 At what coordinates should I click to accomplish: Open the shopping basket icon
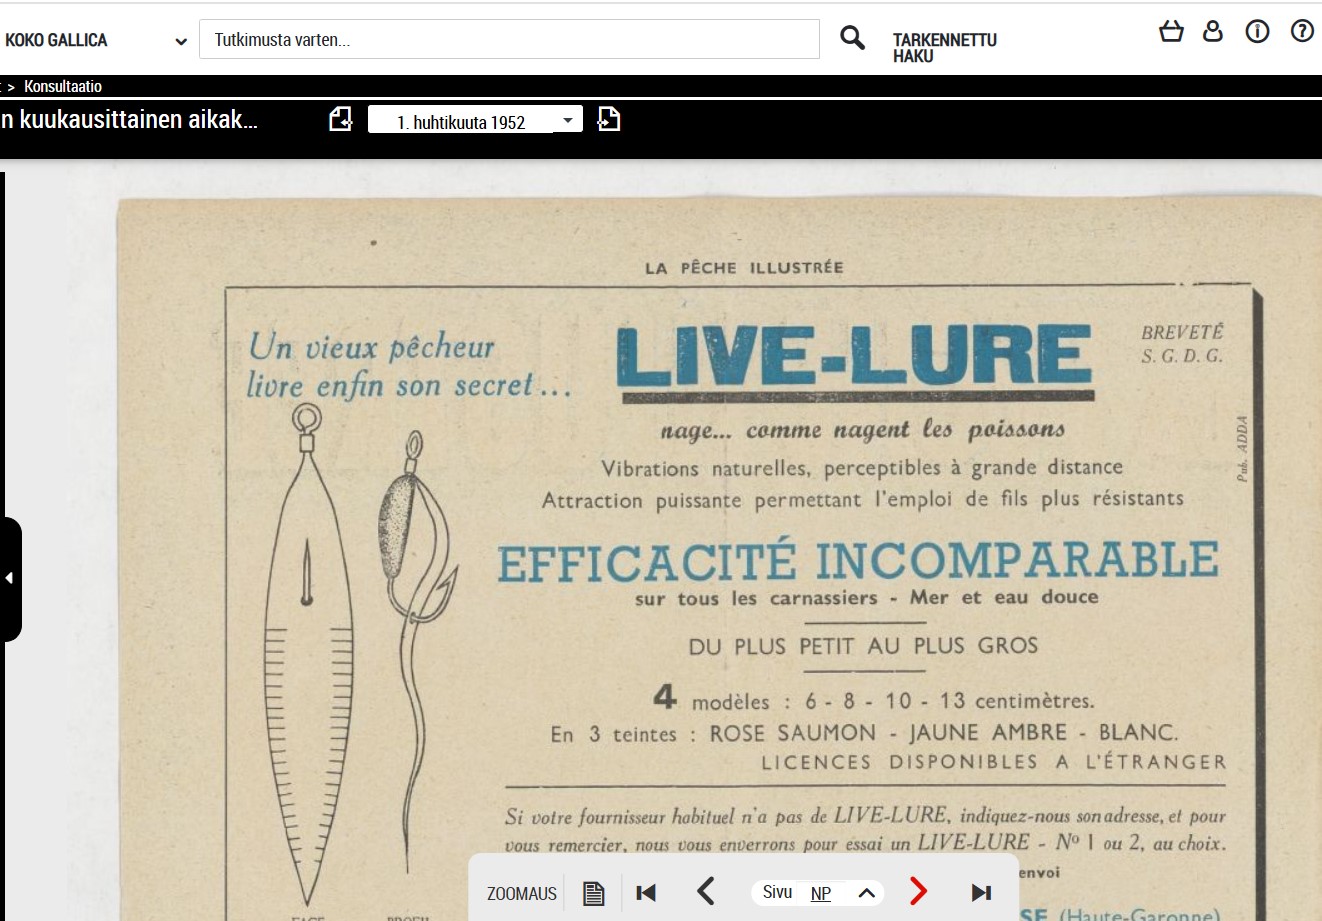pyautogui.click(x=1171, y=32)
